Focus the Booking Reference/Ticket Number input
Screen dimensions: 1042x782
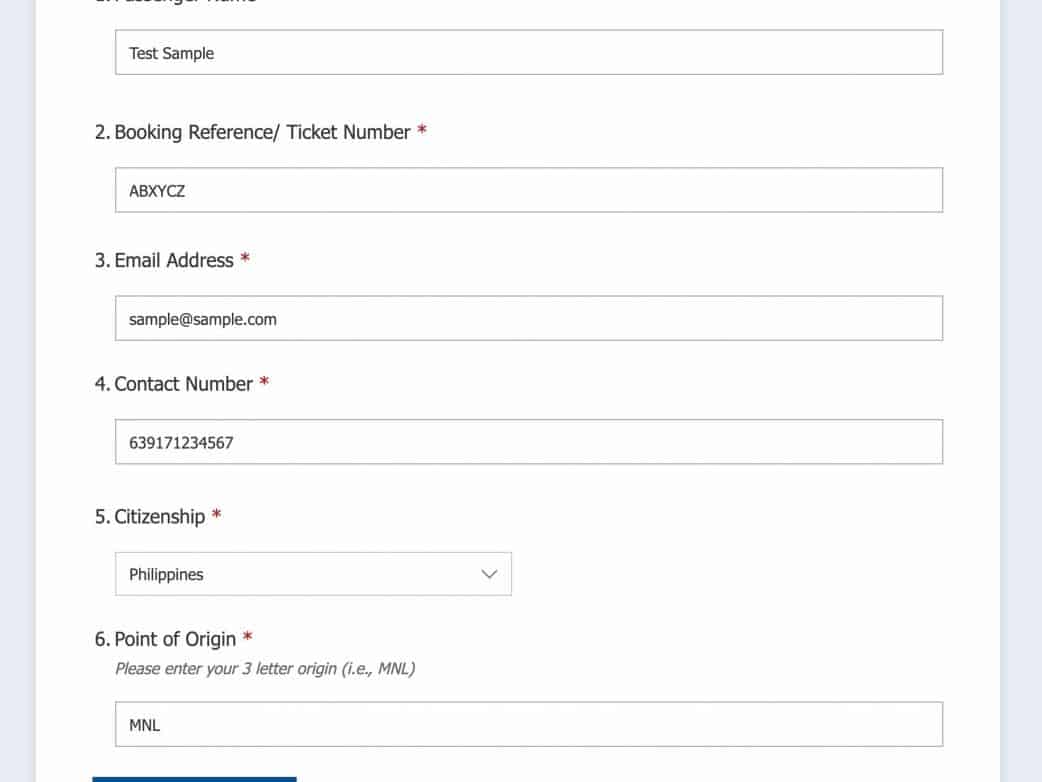pyautogui.click(x=528, y=190)
